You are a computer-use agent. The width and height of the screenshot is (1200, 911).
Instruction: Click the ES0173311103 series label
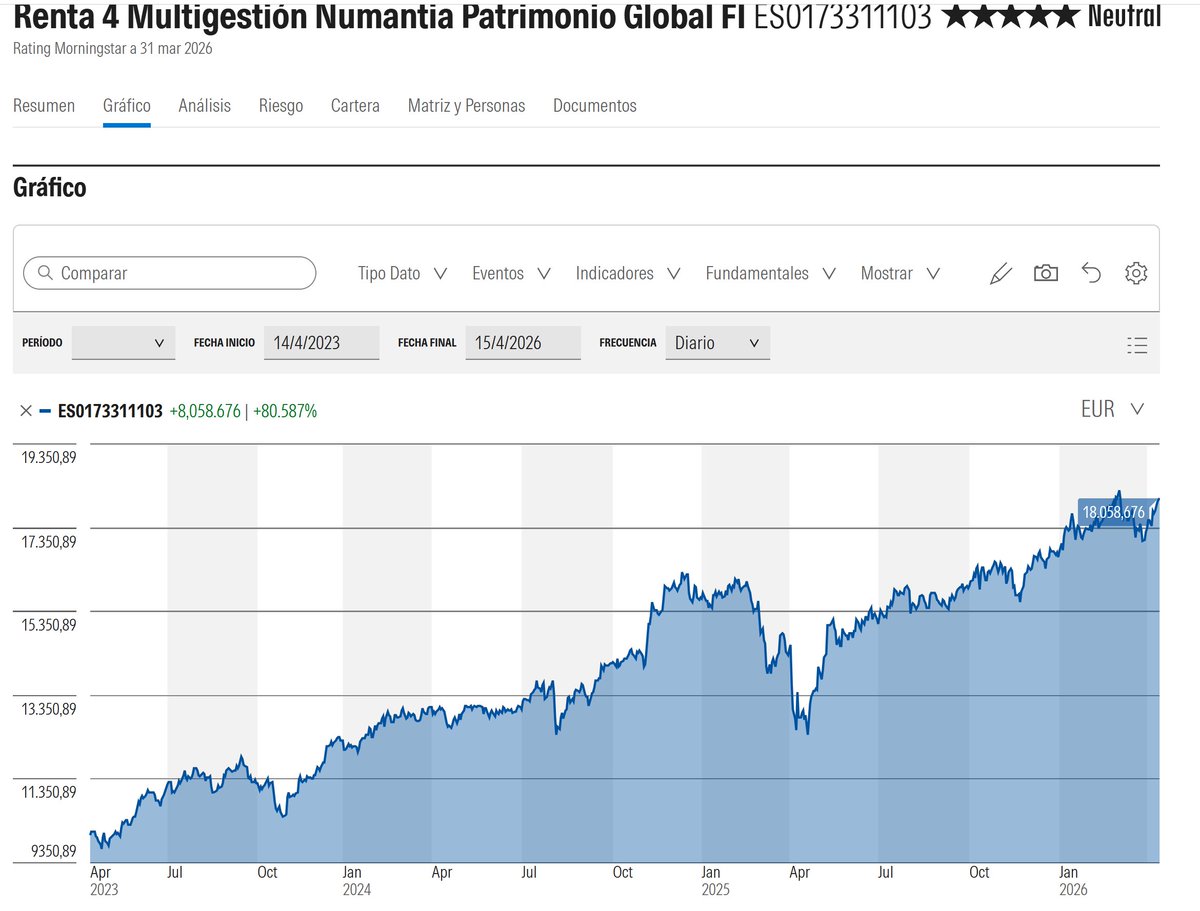(110, 411)
